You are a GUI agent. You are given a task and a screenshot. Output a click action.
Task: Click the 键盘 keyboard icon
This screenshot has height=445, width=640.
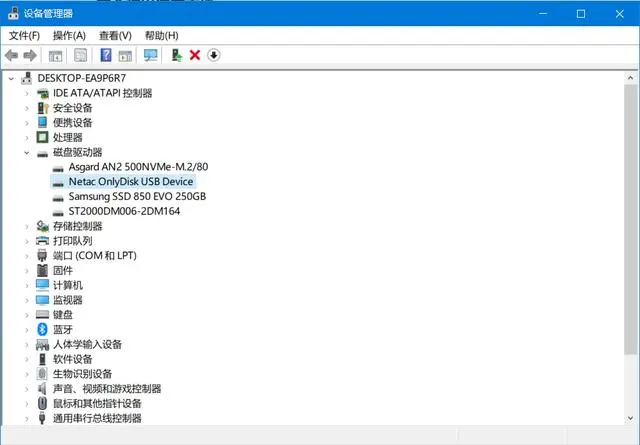click(42, 314)
